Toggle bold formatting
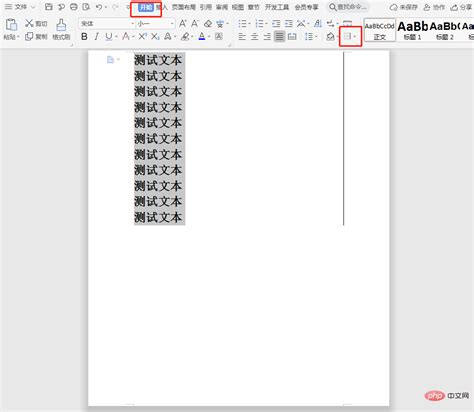474x412 pixels. 84,37
